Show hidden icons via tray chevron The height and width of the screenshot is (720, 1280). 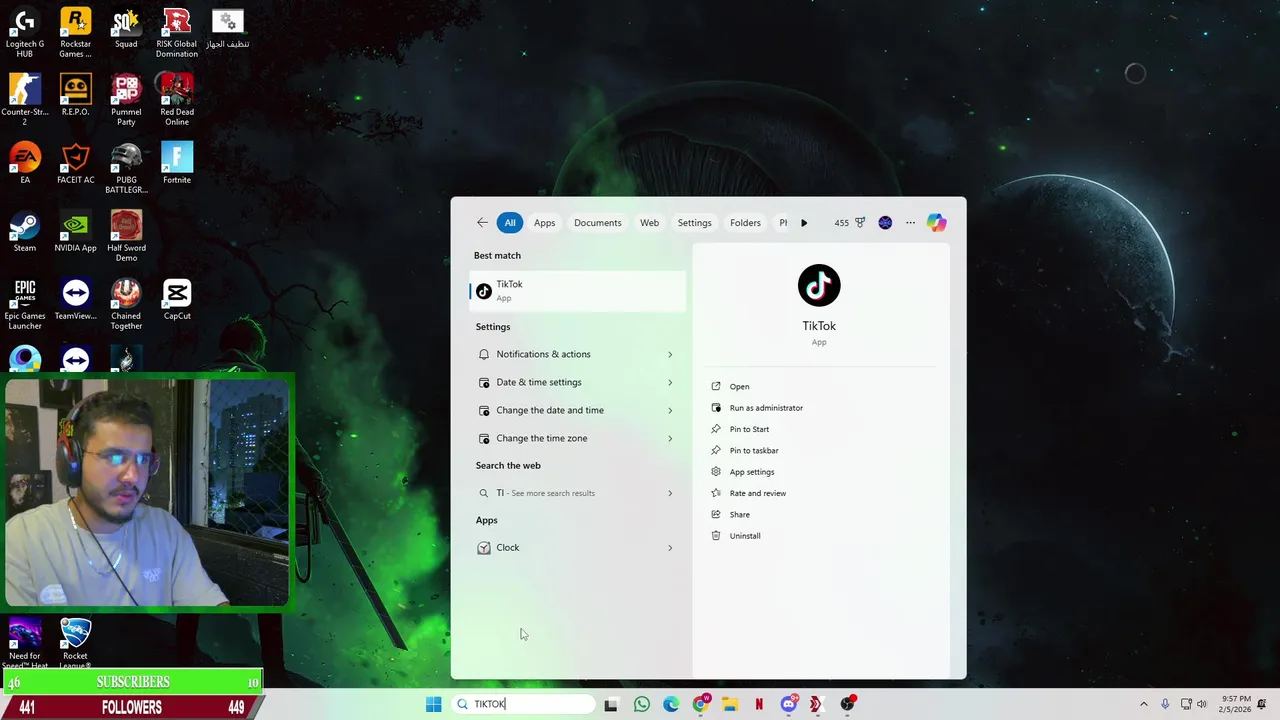tap(1144, 704)
